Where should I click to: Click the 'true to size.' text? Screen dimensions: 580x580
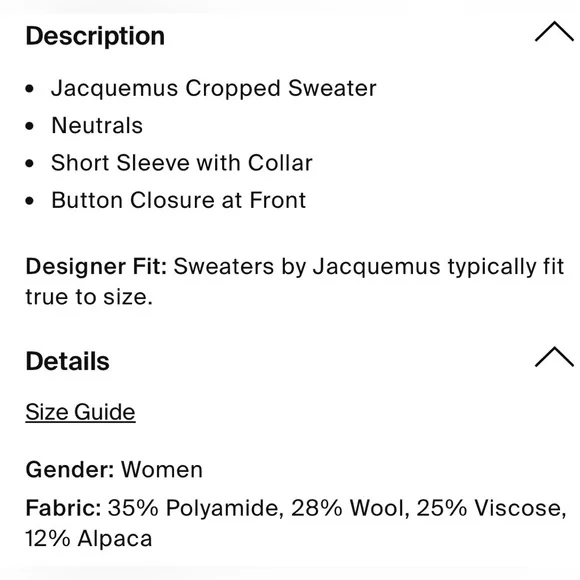click(89, 297)
